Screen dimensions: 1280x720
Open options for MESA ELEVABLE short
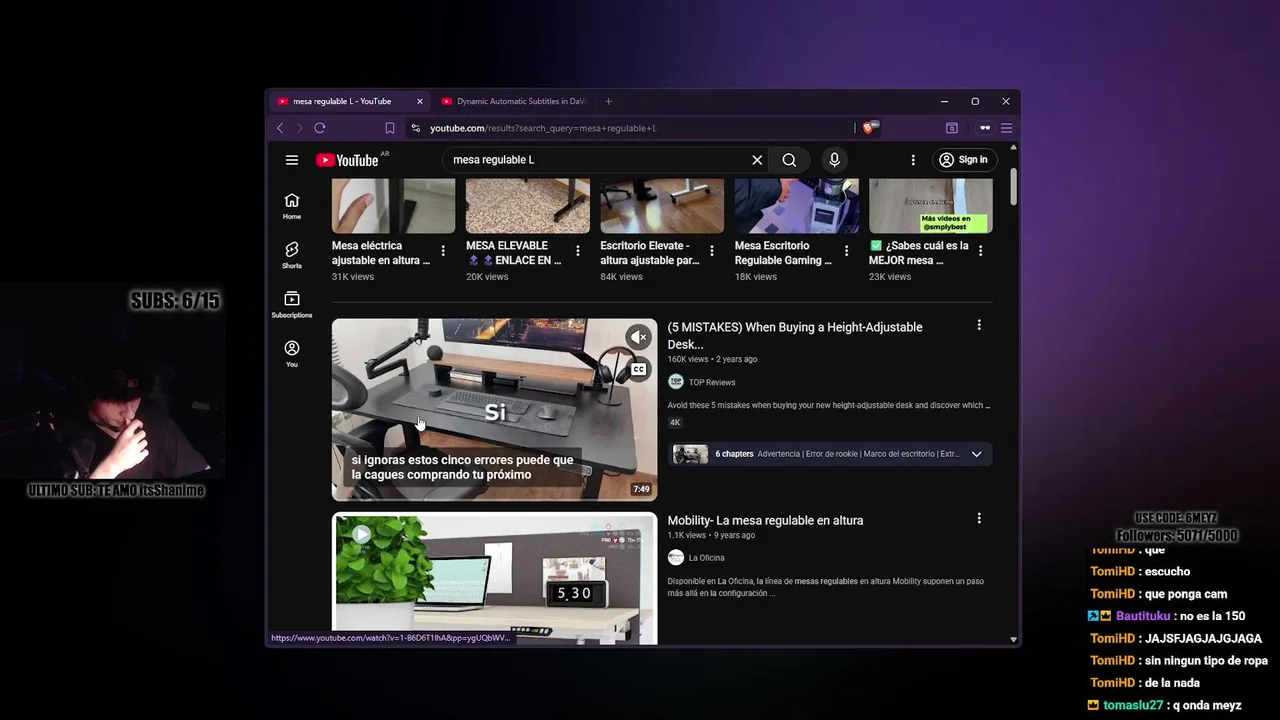577,251
